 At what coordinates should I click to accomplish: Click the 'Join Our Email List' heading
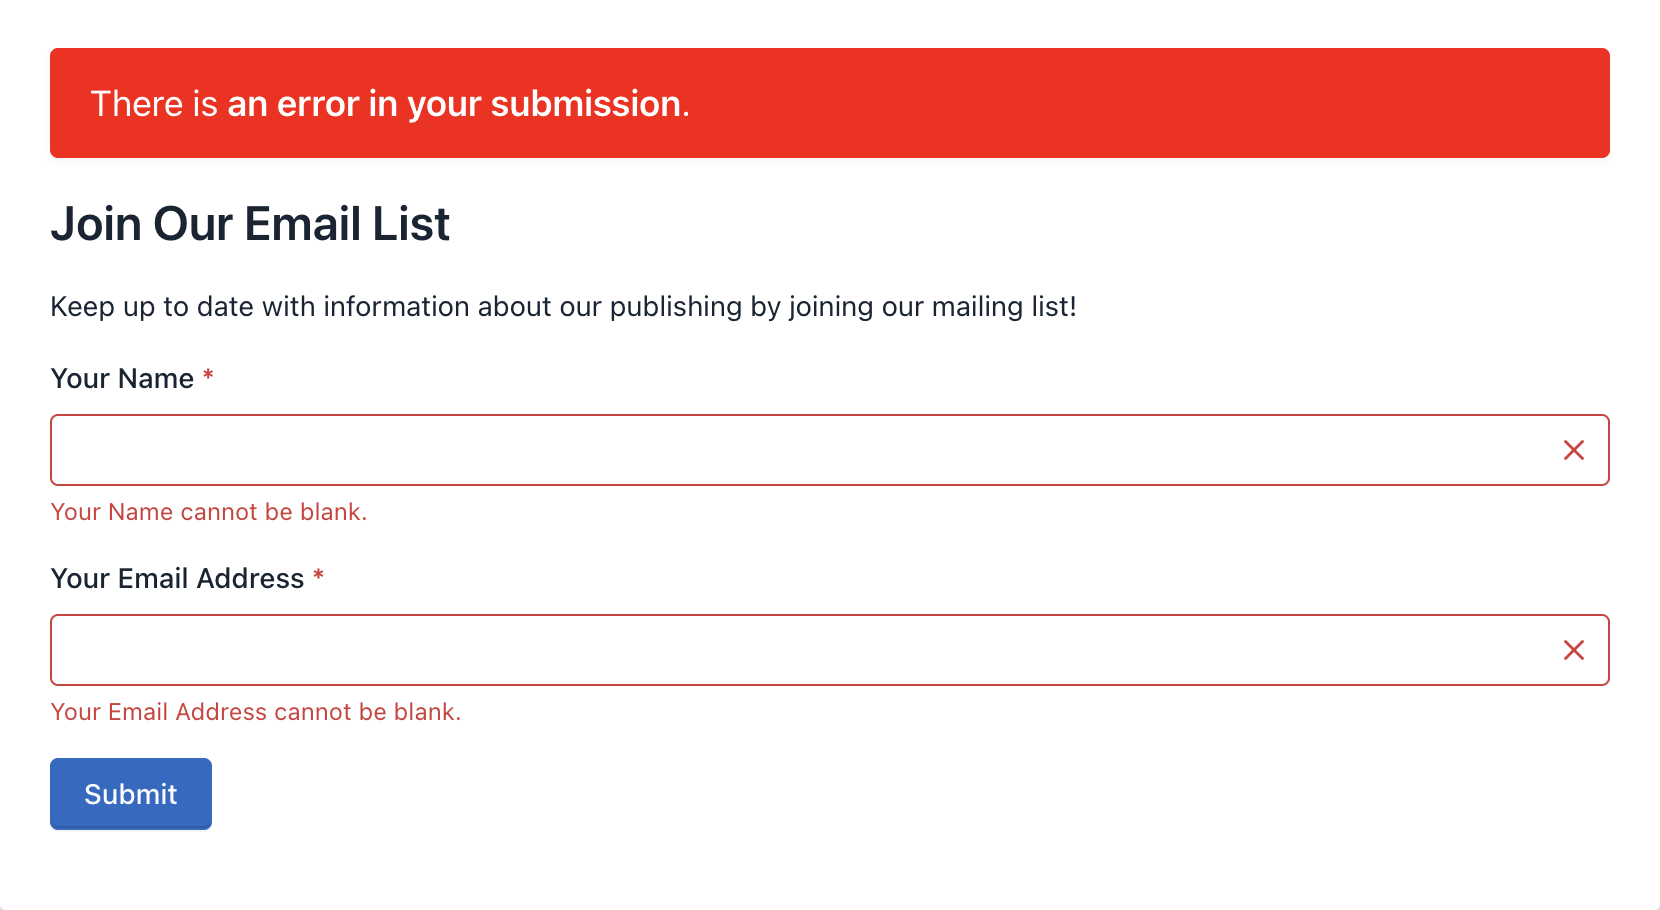point(250,224)
